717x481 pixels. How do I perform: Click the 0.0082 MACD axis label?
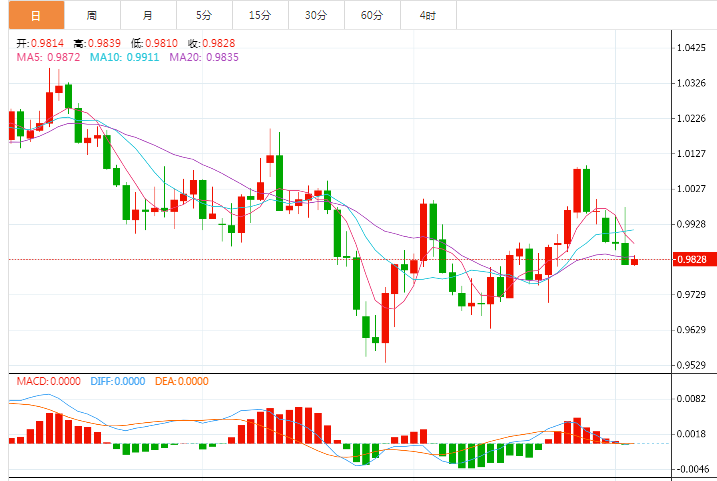[691, 399]
